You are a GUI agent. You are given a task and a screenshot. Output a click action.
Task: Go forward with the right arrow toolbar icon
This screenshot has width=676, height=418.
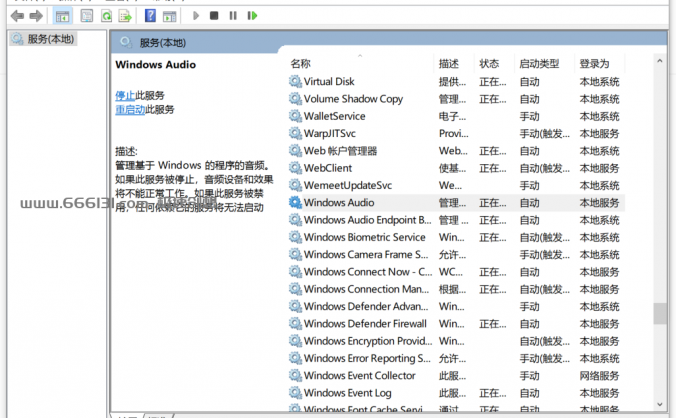[36, 16]
